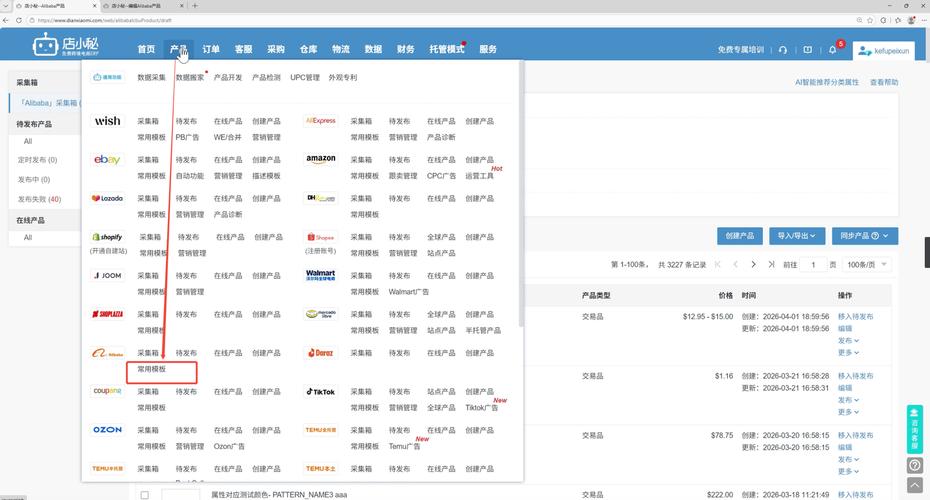Tick the 属性对应测试颜色 row checkbox
Screen dimensions: 930x500
tap(145, 495)
